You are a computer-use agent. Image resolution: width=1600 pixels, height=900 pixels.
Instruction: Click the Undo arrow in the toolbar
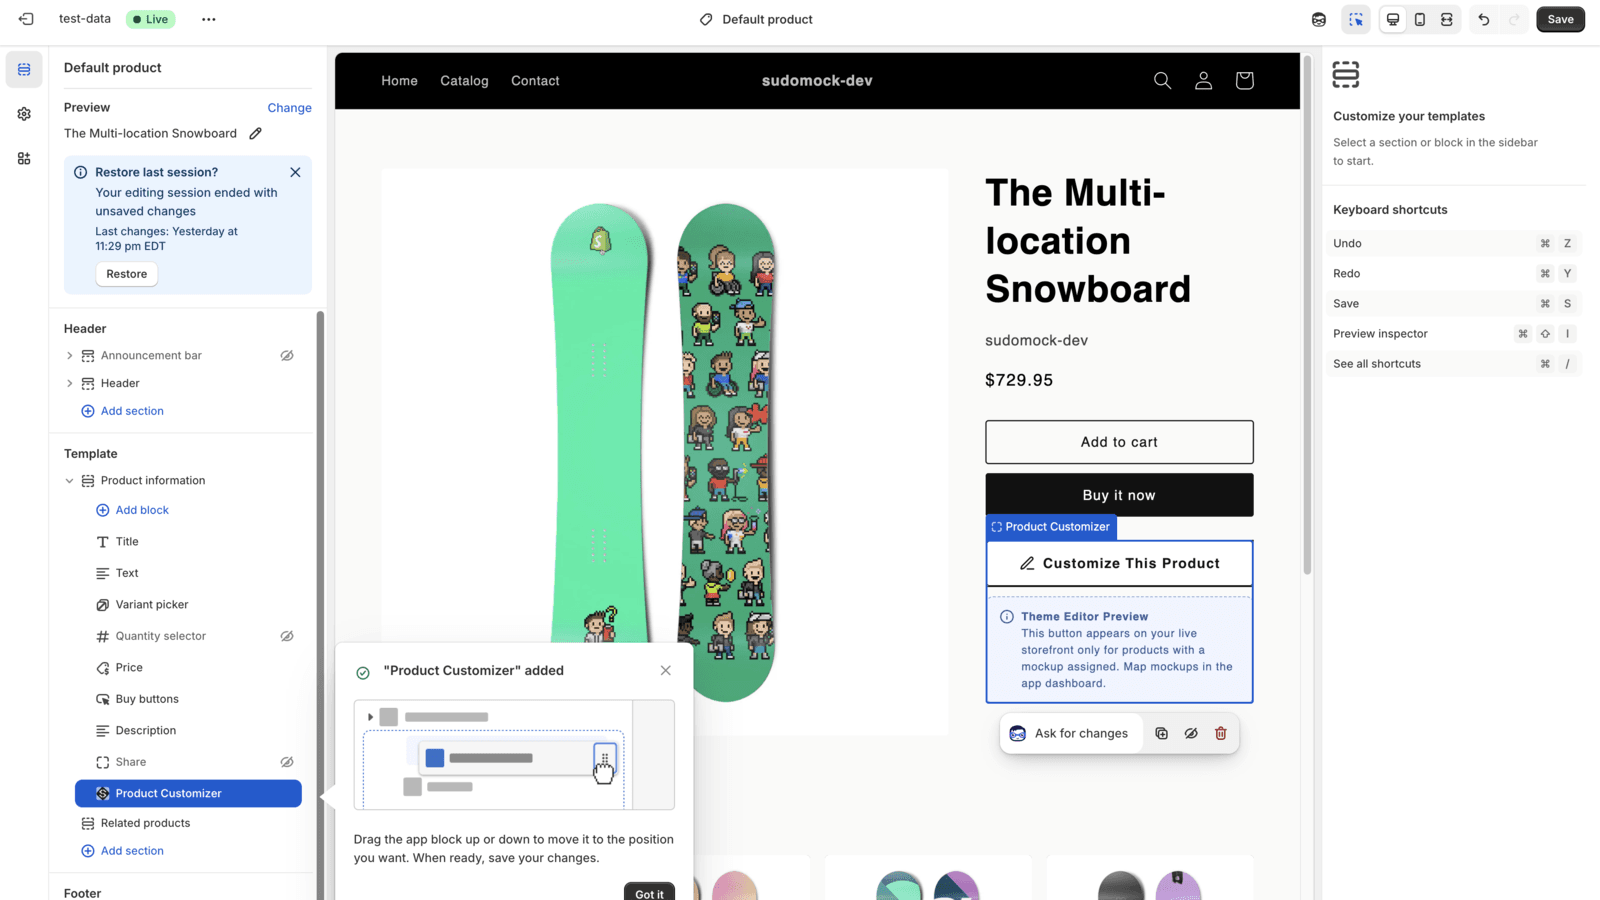click(1483, 19)
